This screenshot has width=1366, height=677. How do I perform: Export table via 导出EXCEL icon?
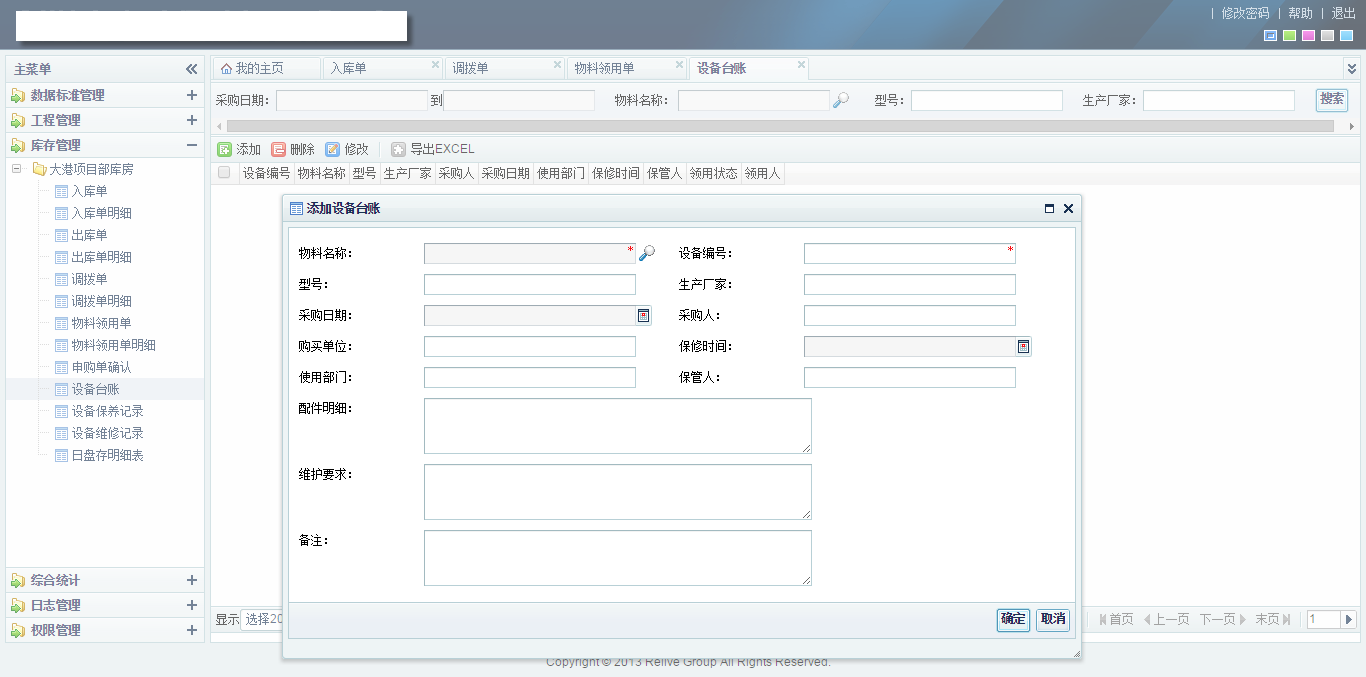coord(399,149)
